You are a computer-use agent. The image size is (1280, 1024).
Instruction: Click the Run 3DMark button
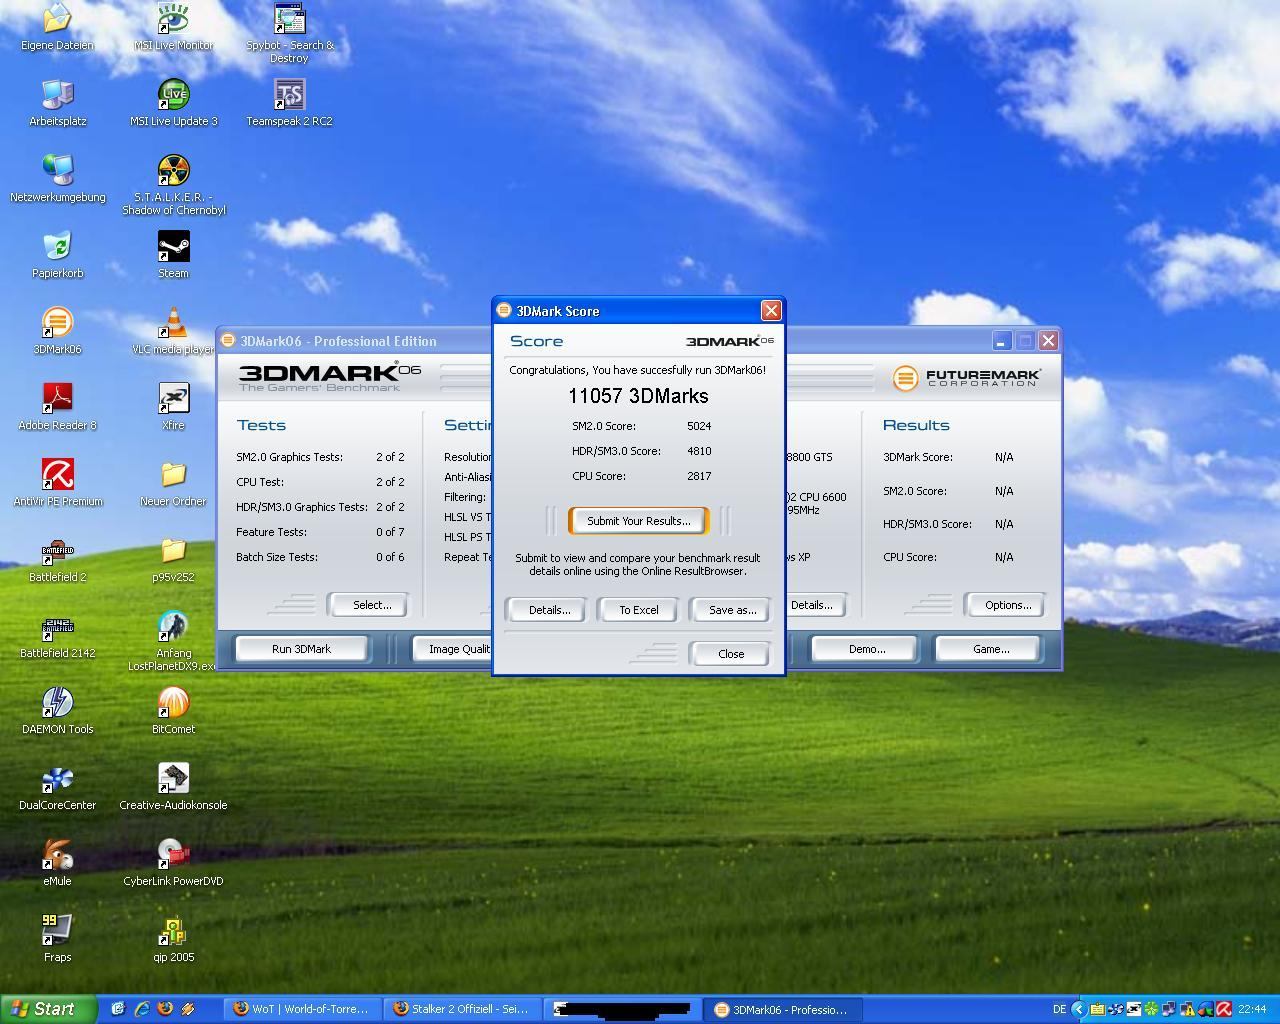pyautogui.click(x=301, y=649)
